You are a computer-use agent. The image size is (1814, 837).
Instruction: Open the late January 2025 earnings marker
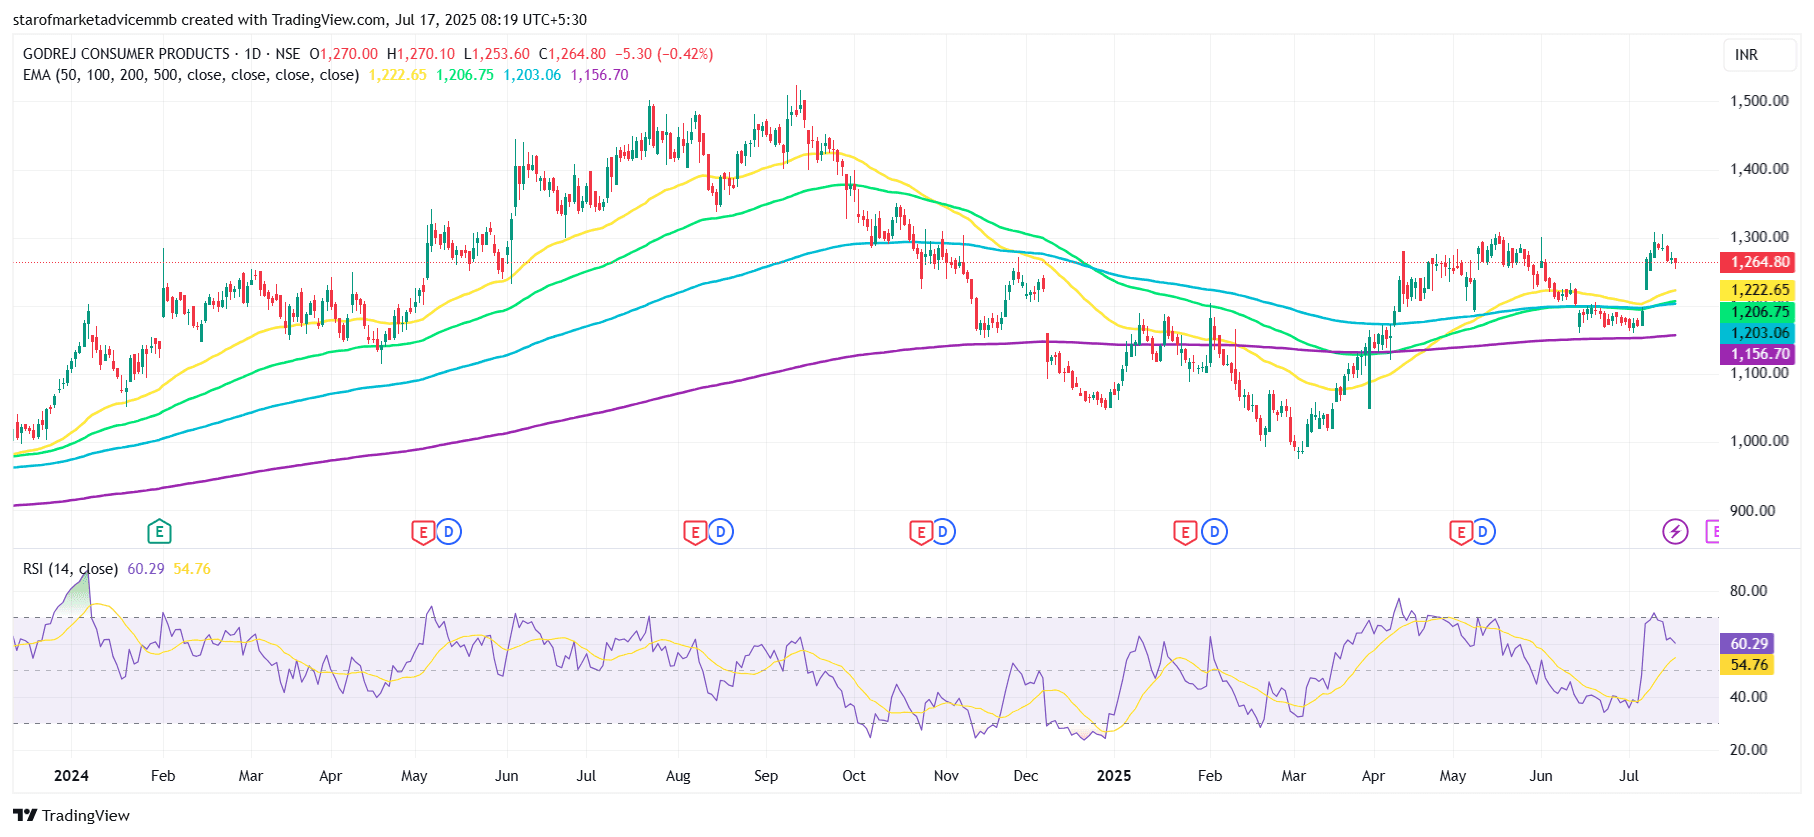[1185, 532]
